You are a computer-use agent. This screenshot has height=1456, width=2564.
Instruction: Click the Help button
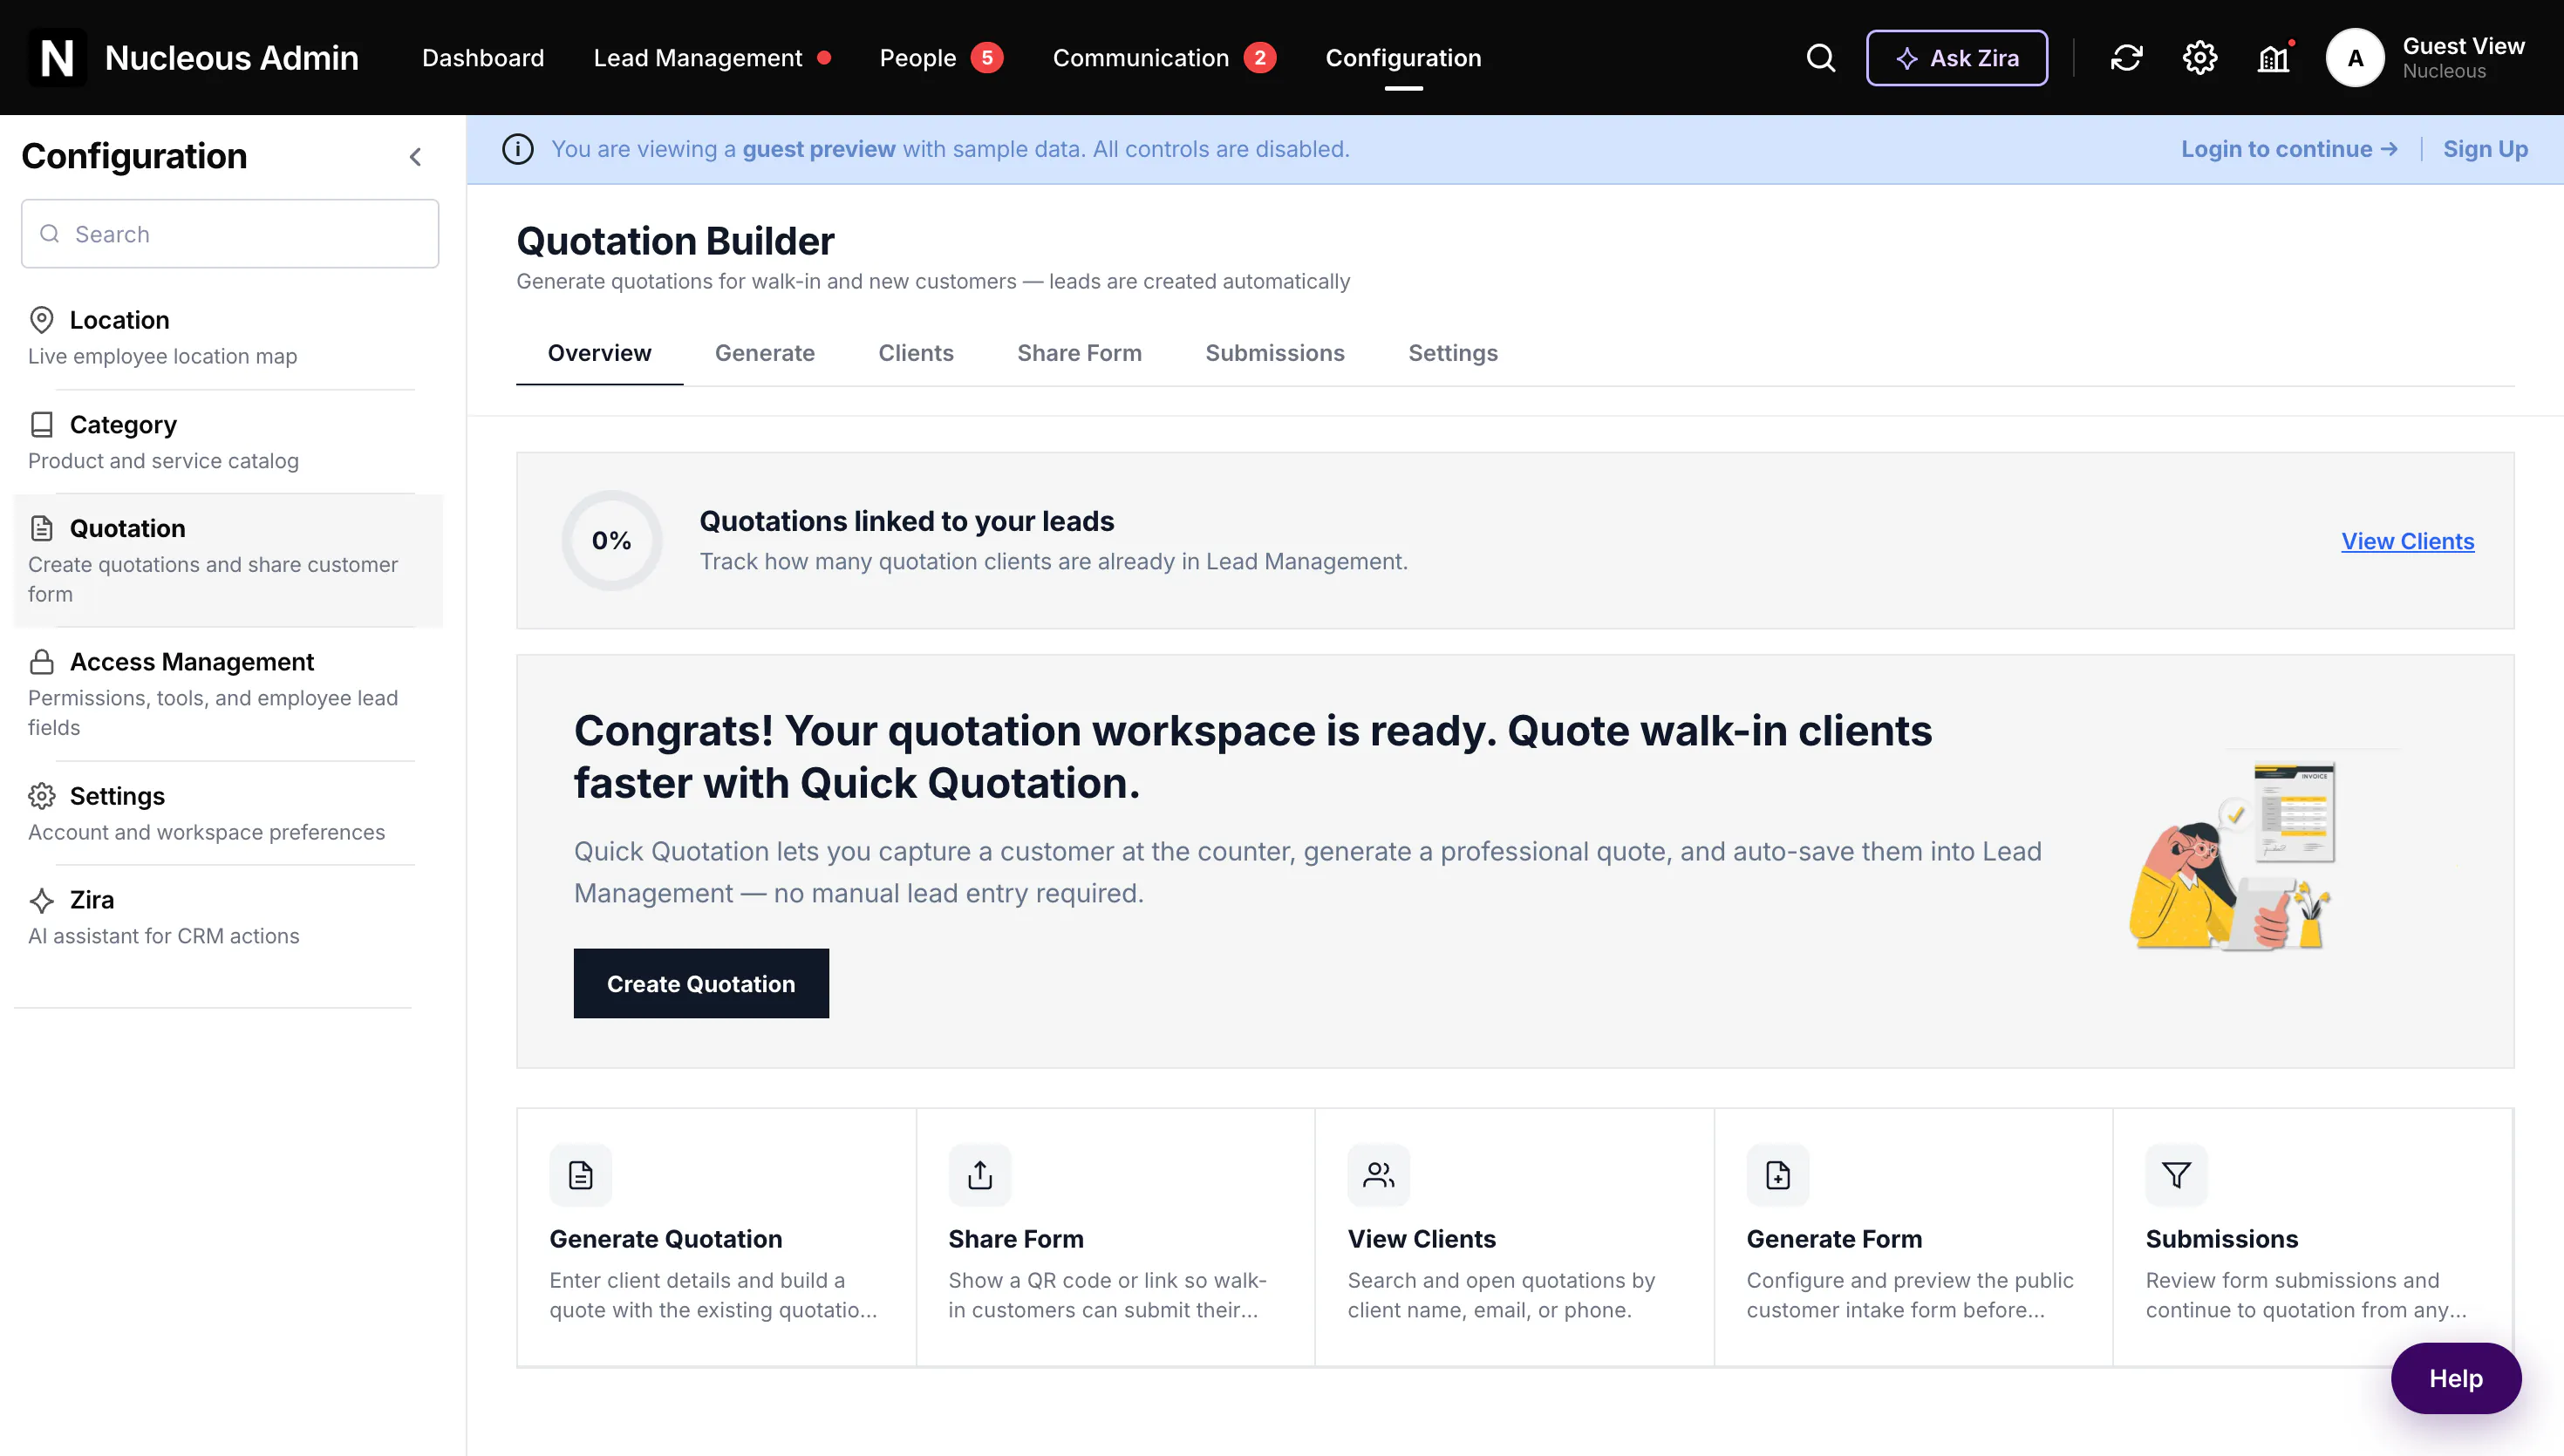coord(2456,1378)
